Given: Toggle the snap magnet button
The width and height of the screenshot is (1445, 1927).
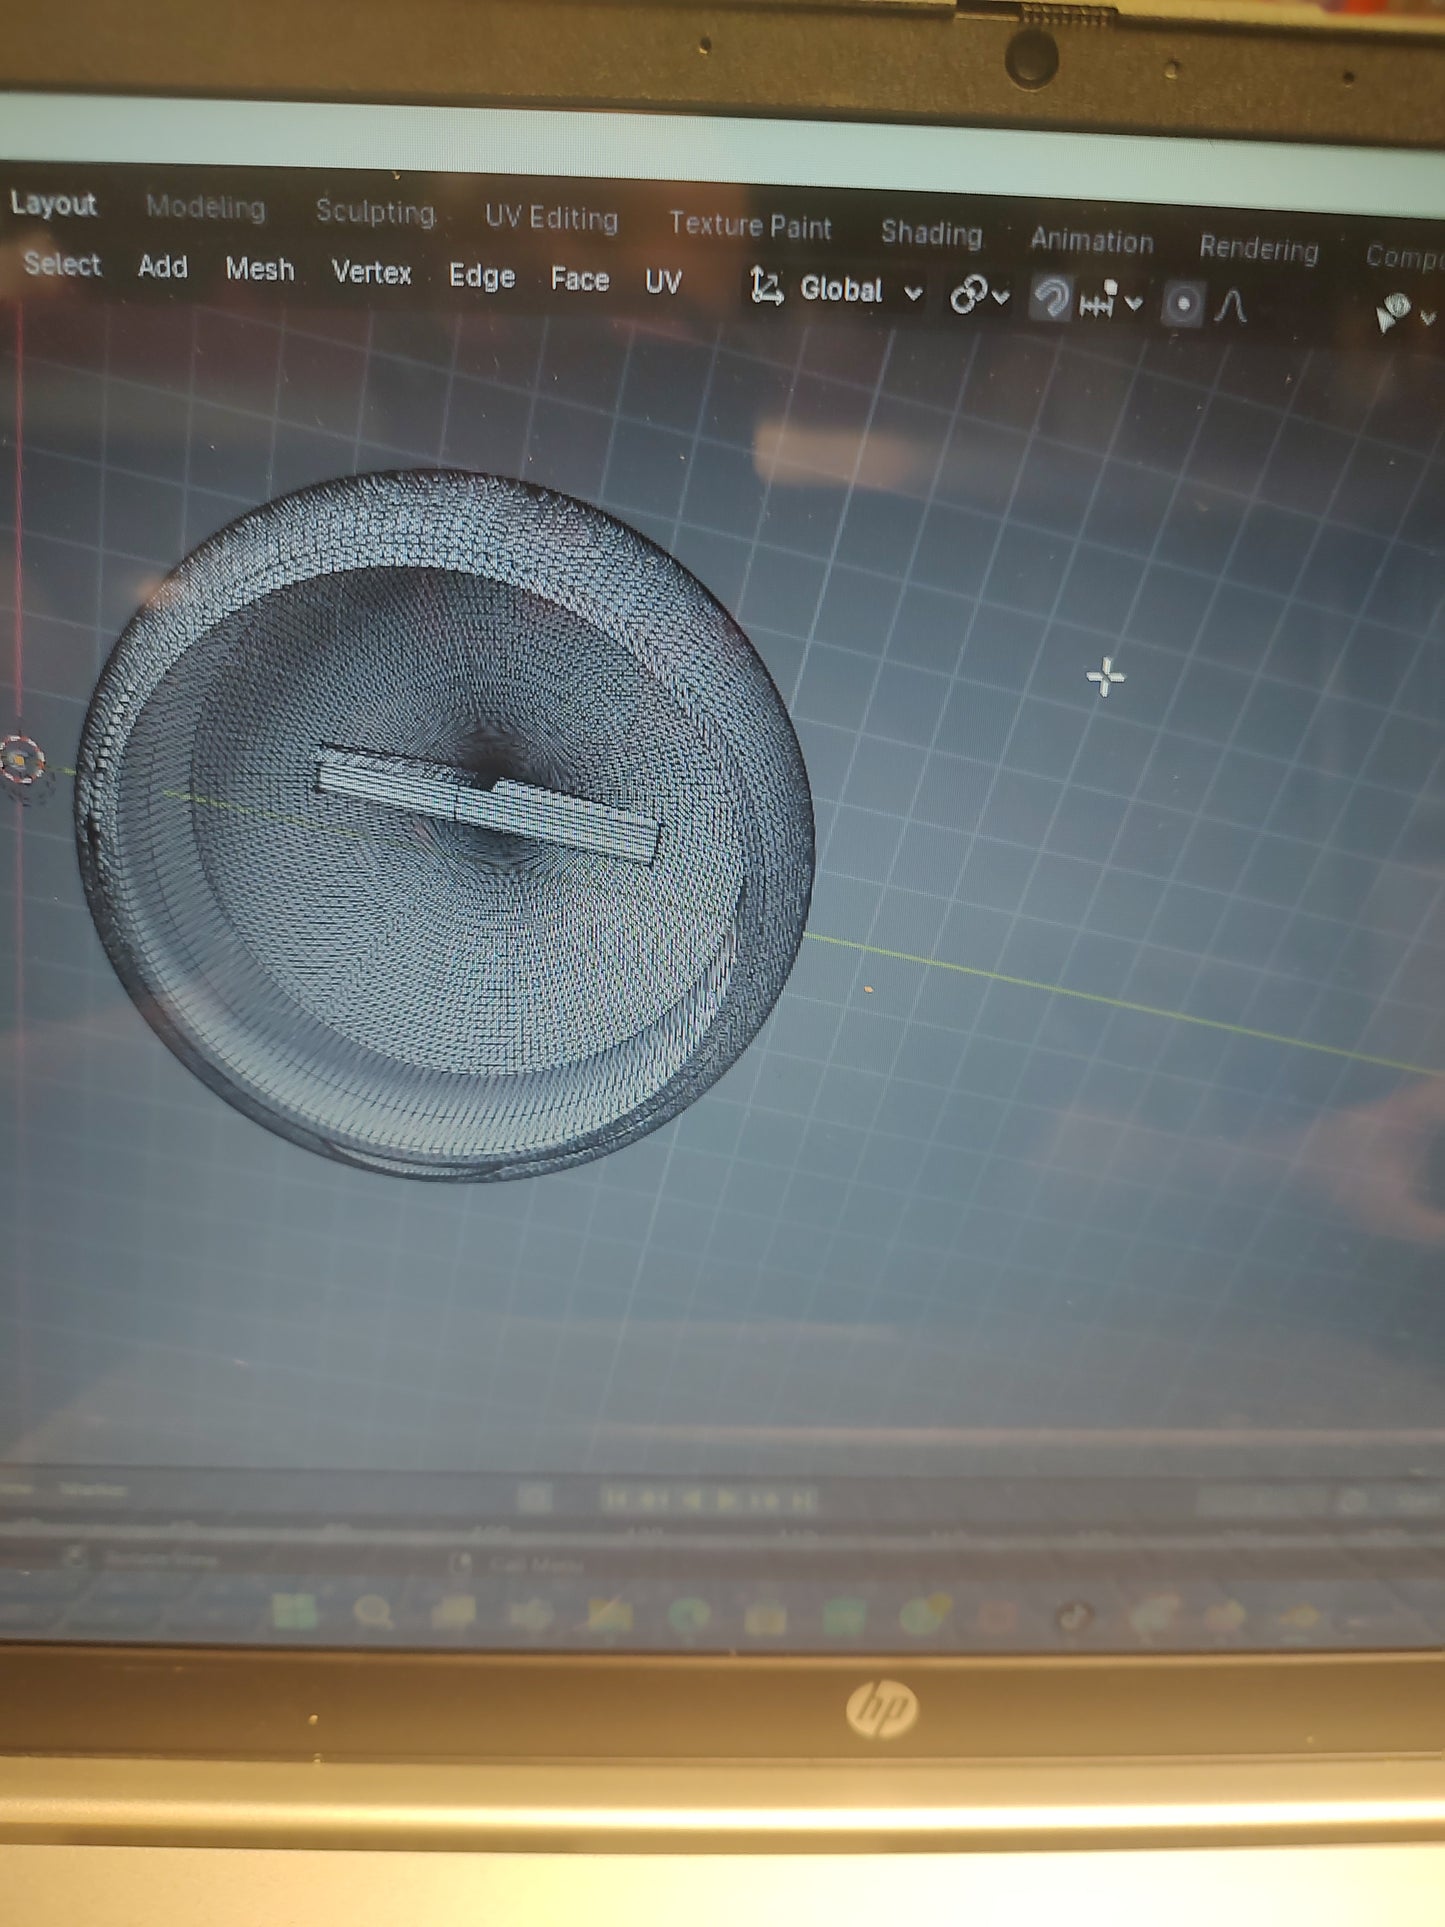Looking at the screenshot, I should pos(1050,299).
